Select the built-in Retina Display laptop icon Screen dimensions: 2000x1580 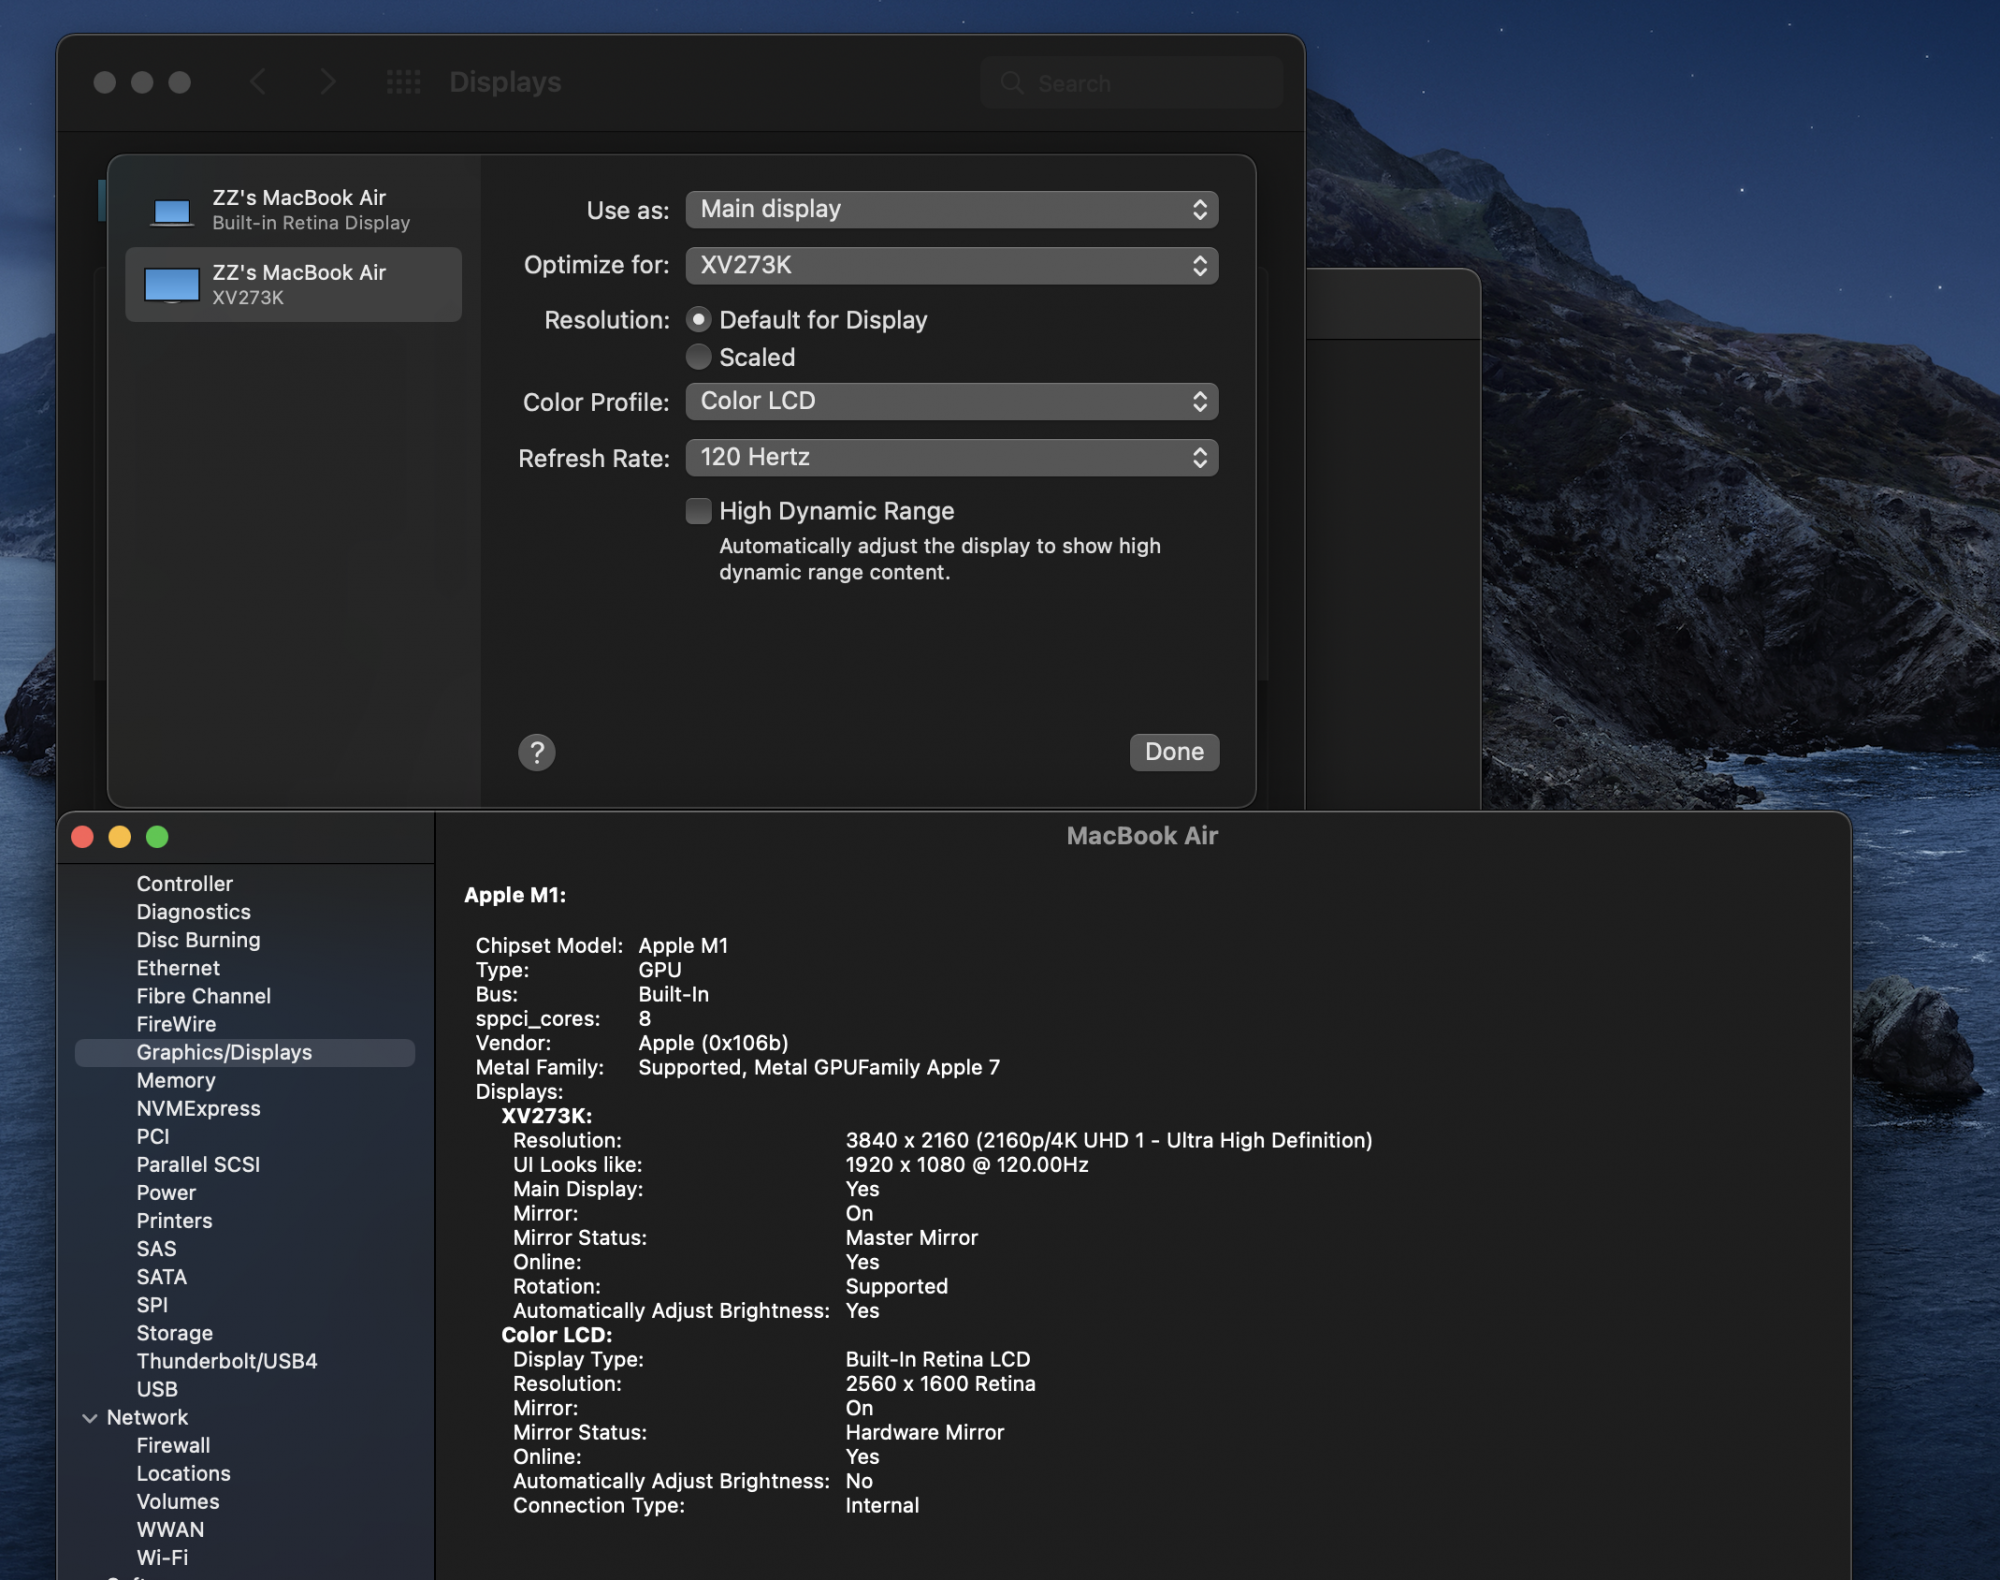tap(172, 211)
